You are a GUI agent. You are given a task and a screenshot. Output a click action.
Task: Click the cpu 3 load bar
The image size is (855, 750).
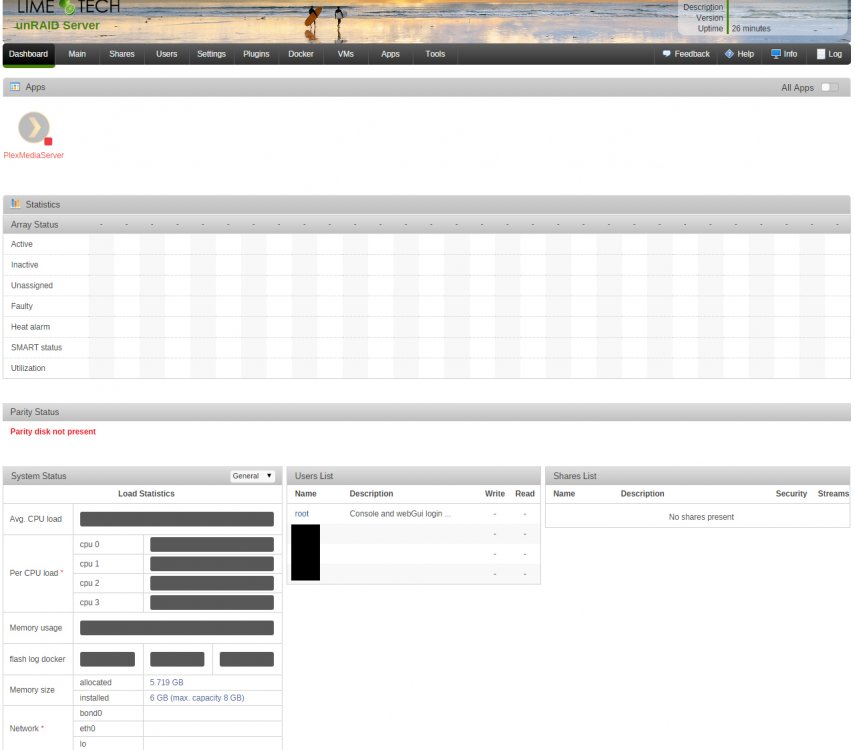coord(212,602)
